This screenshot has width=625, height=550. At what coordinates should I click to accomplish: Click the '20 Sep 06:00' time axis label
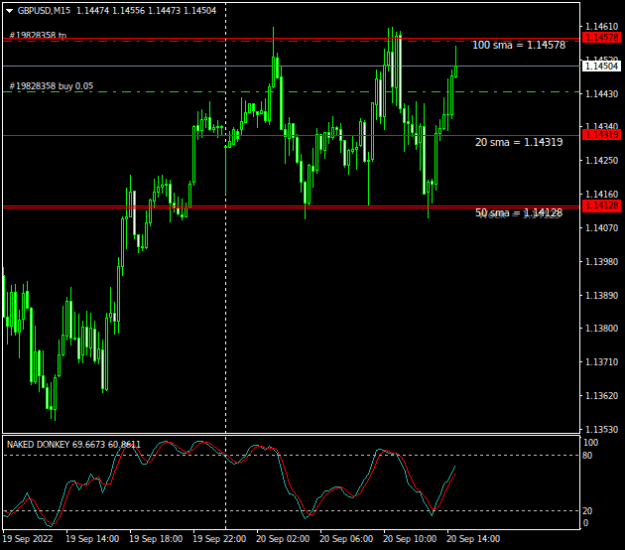[x=346, y=539]
